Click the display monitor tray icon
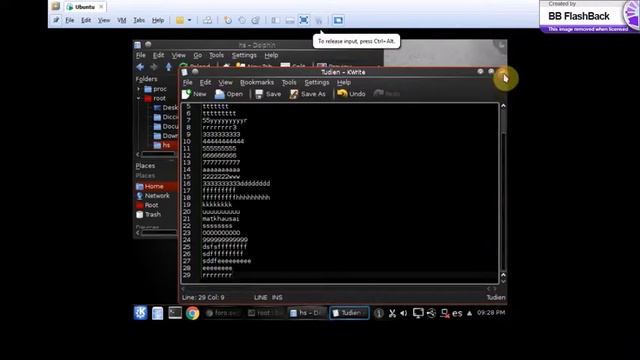The height and width of the screenshot is (360, 640). 418,313
